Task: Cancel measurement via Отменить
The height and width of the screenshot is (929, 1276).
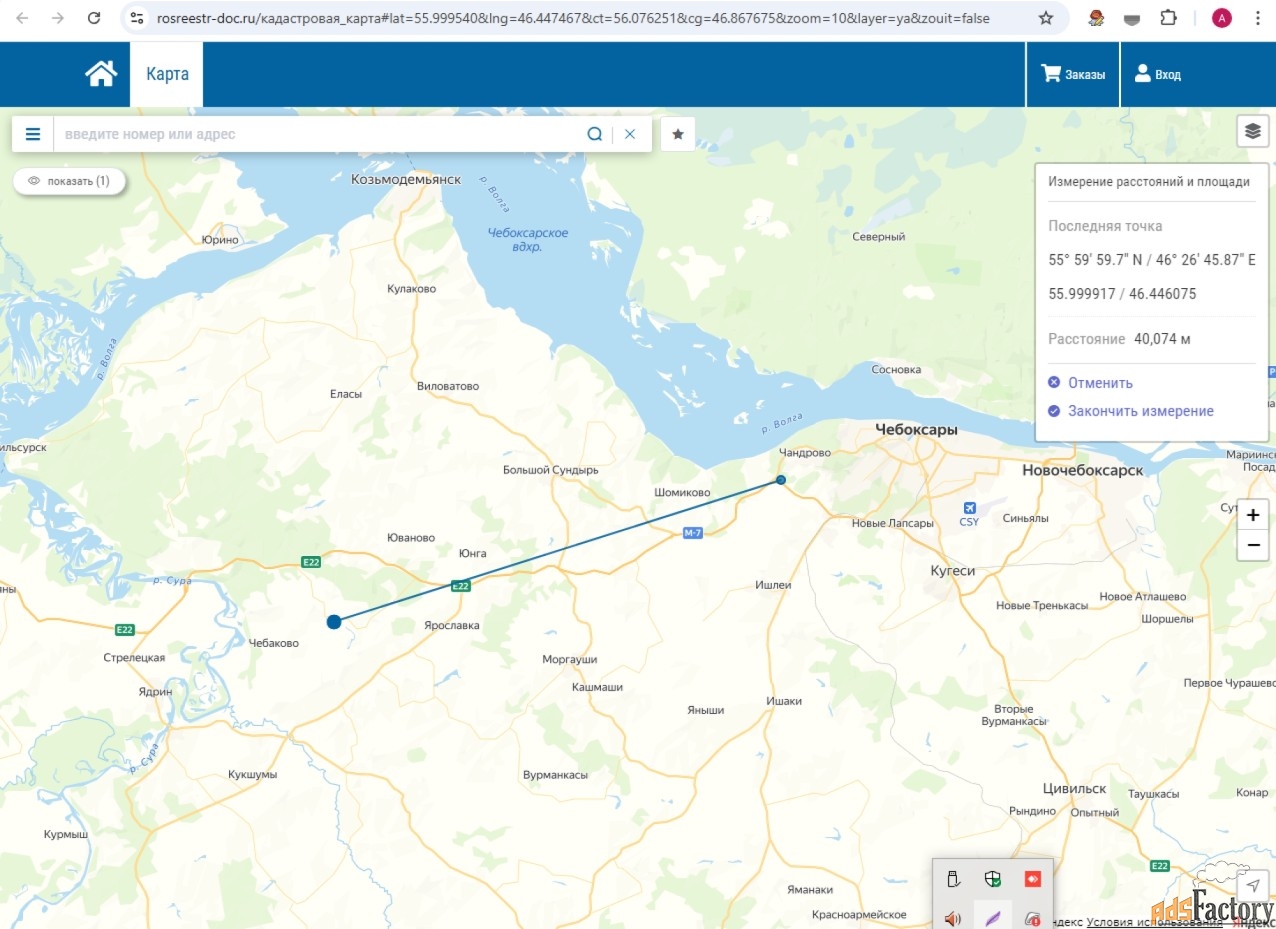Action: tap(1090, 383)
